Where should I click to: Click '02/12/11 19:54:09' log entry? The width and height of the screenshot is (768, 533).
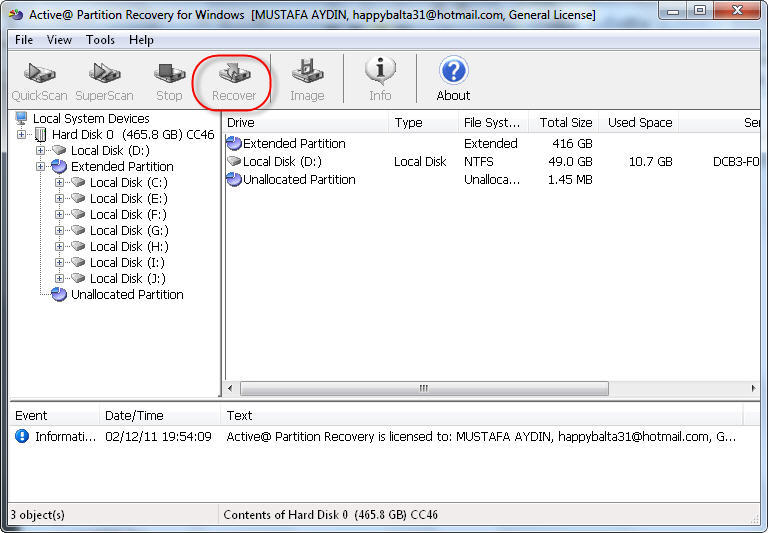click(x=158, y=436)
